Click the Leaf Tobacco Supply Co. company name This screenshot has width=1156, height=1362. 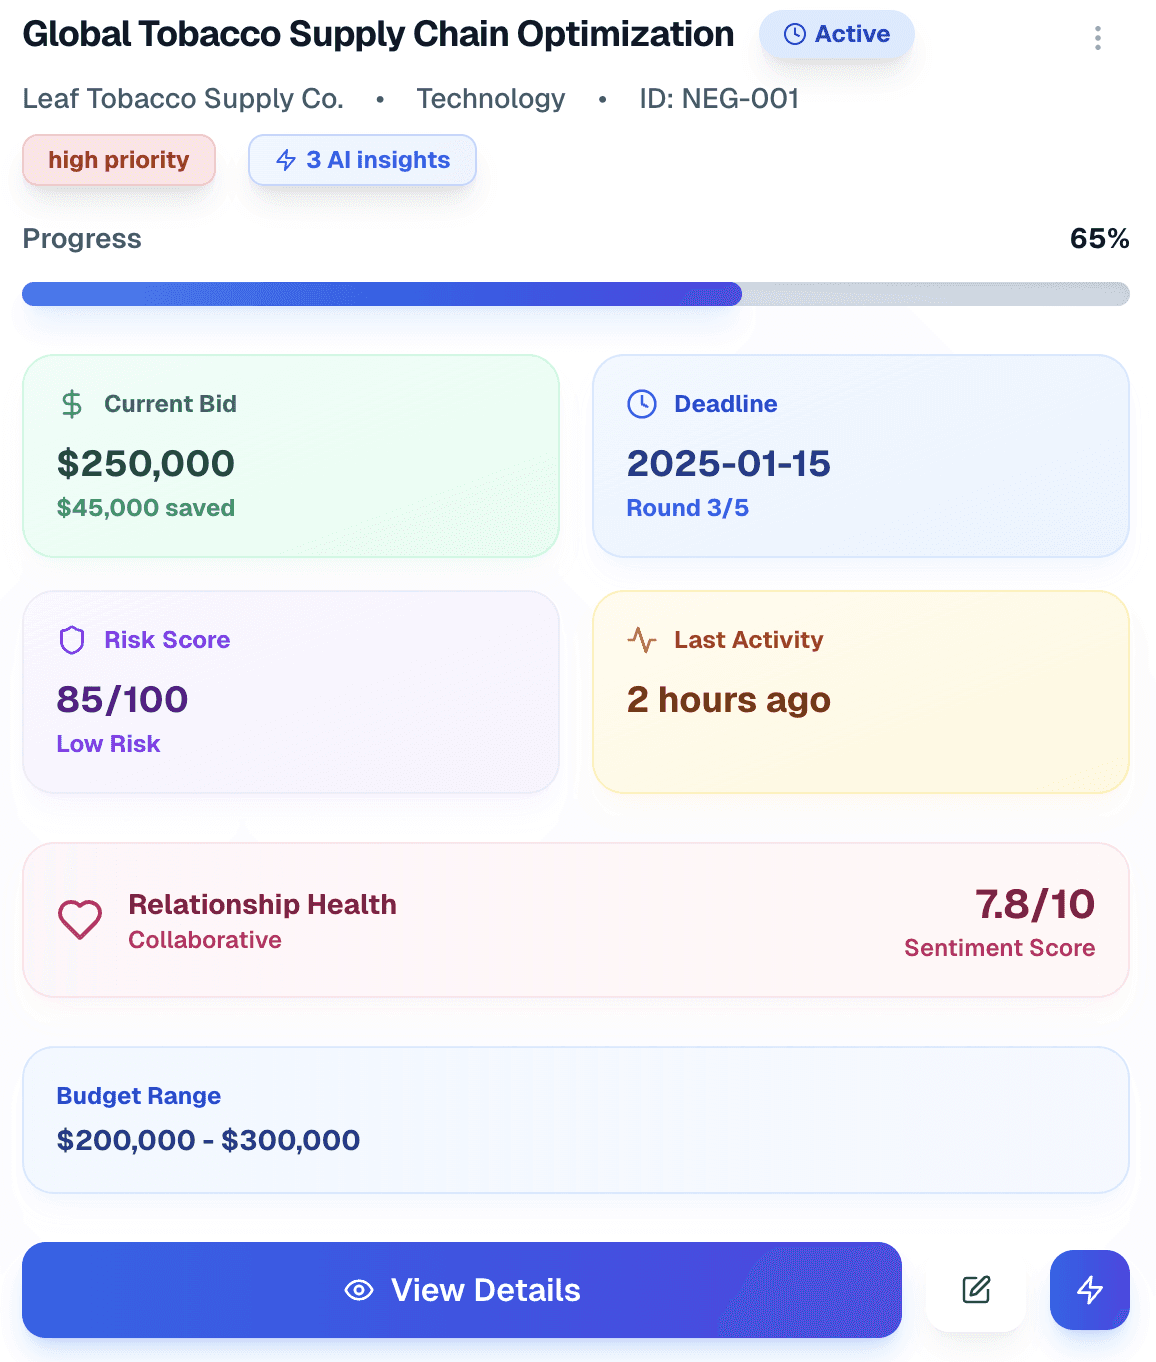coord(183,99)
